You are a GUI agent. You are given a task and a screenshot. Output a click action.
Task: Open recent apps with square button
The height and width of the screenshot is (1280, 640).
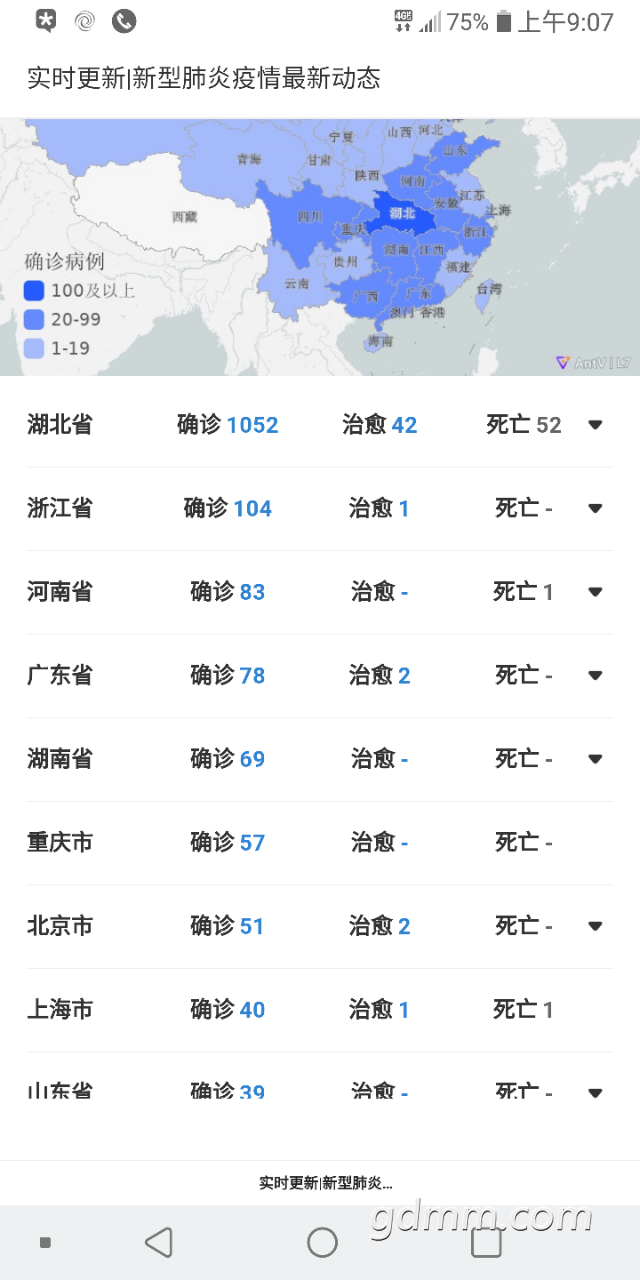coord(486,1242)
